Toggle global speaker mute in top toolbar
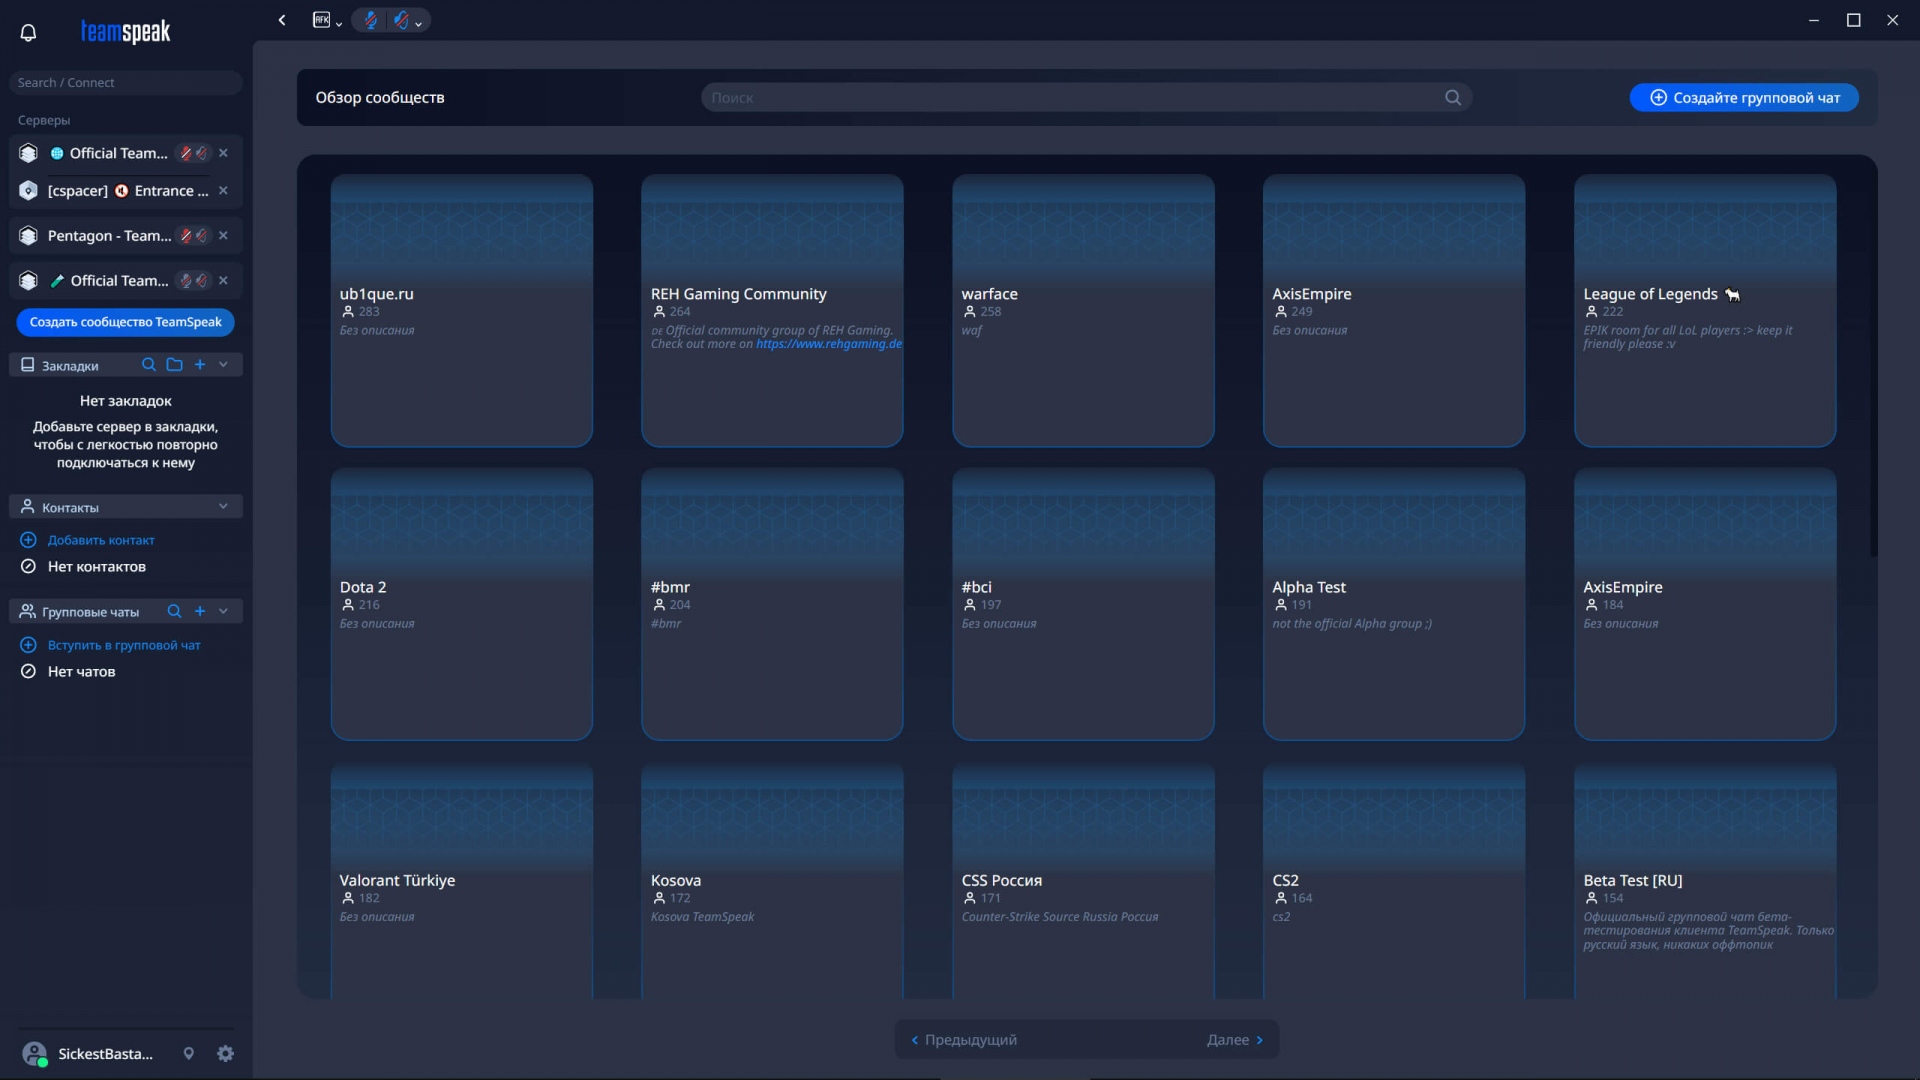The image size is (1920, 1080). (x=401, y=20)
